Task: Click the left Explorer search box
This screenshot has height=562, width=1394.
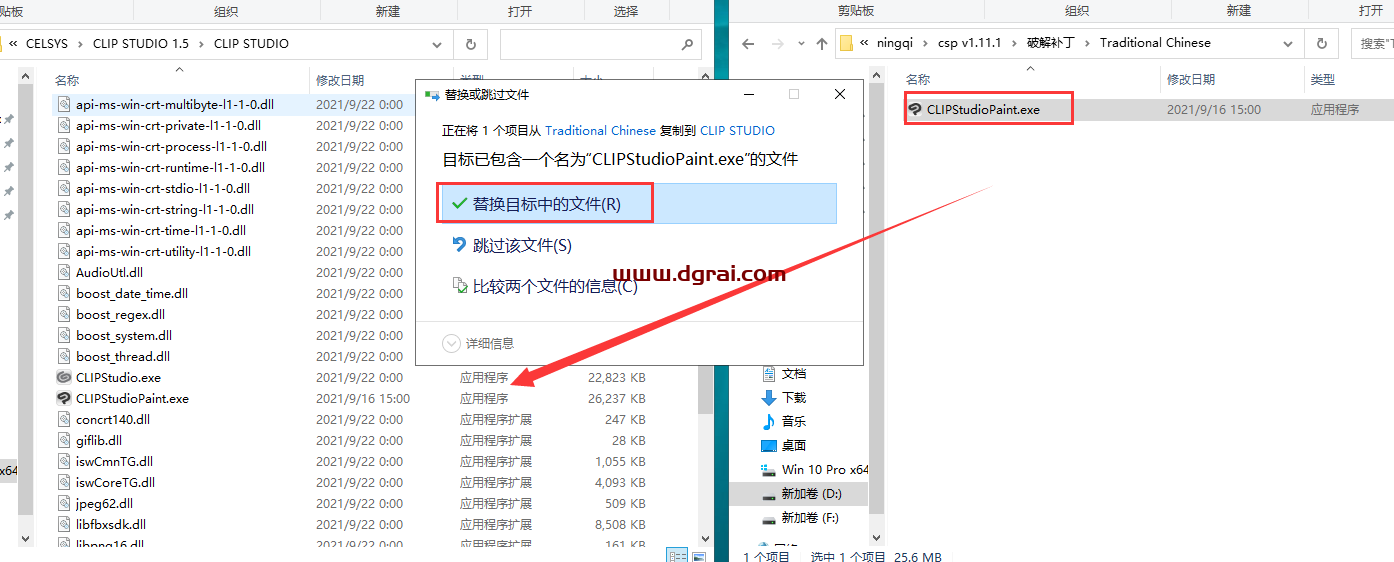Action: (599, 44)
